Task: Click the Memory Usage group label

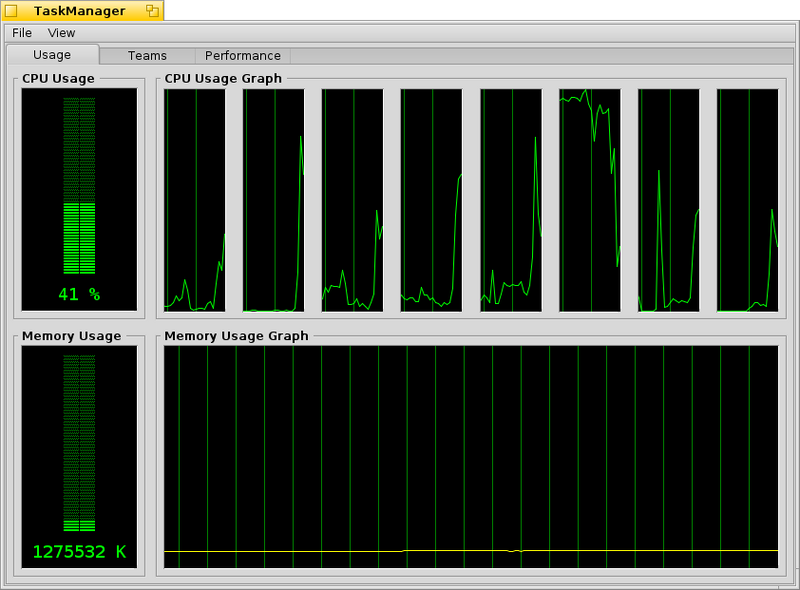Action: 71,336
